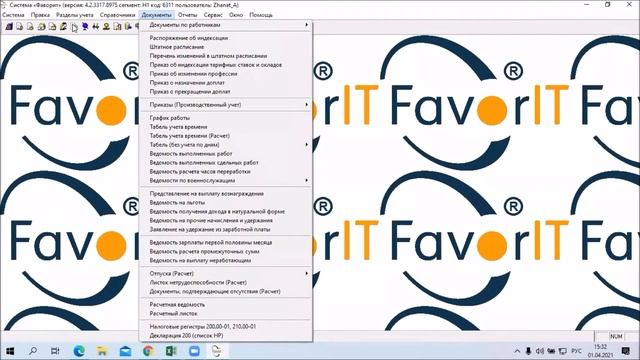Select Ведомость зарплаты первой половины месяца
The height and width of the screenshot is (360, 640).
click(x=226, y=242)
